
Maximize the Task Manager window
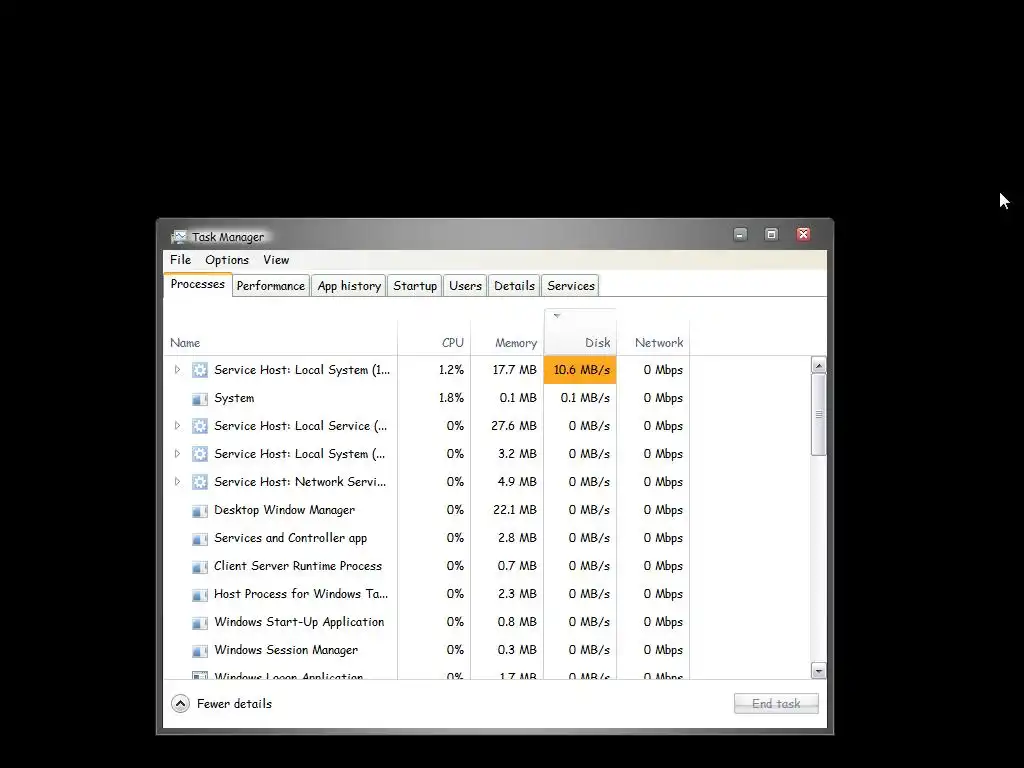point(771,234)
